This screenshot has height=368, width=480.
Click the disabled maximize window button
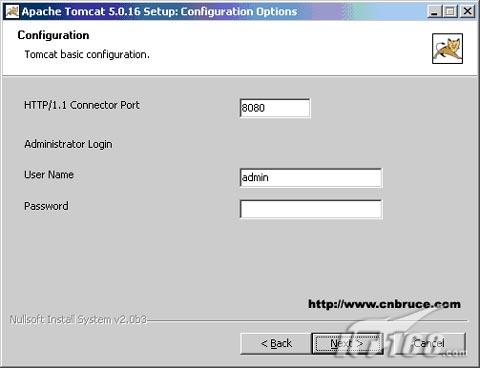click(450, 12)
